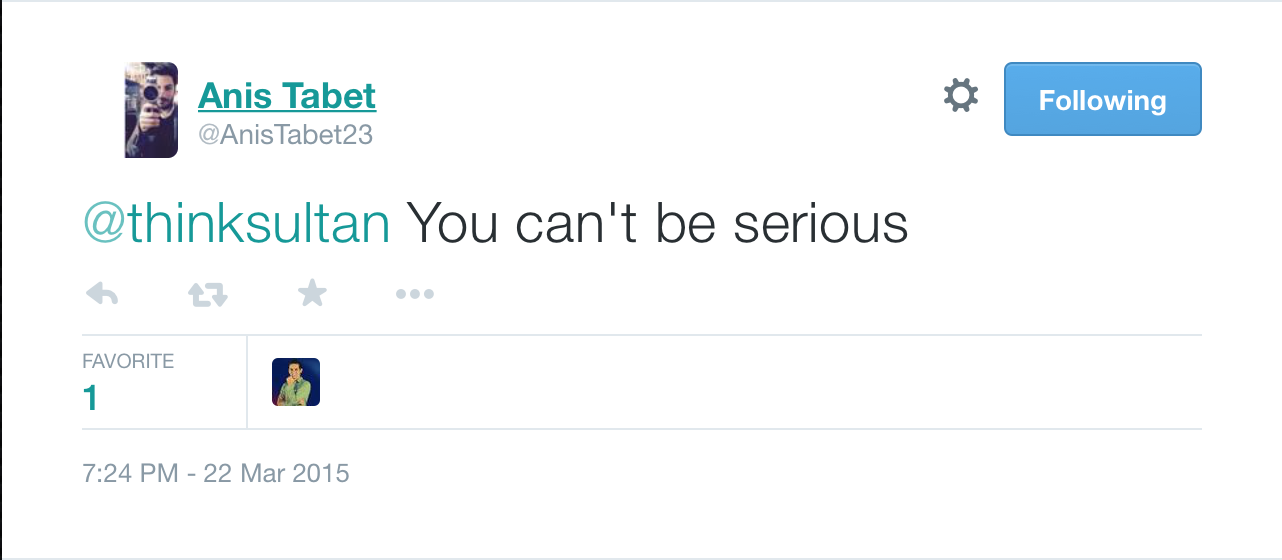
Task: Open the More options ellipsis menu
Action: pos(414,294)
